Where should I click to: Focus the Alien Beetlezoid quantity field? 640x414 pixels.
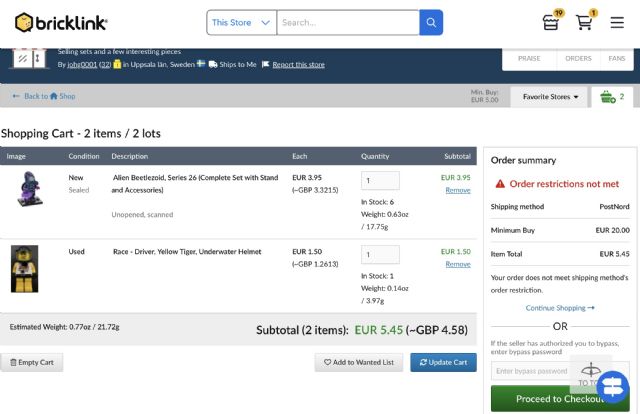point(380,181)
